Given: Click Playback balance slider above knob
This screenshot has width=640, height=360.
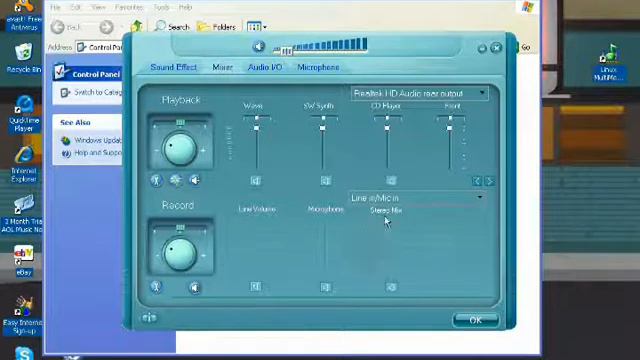Looking at the screenshot, I should coord(180,122).
